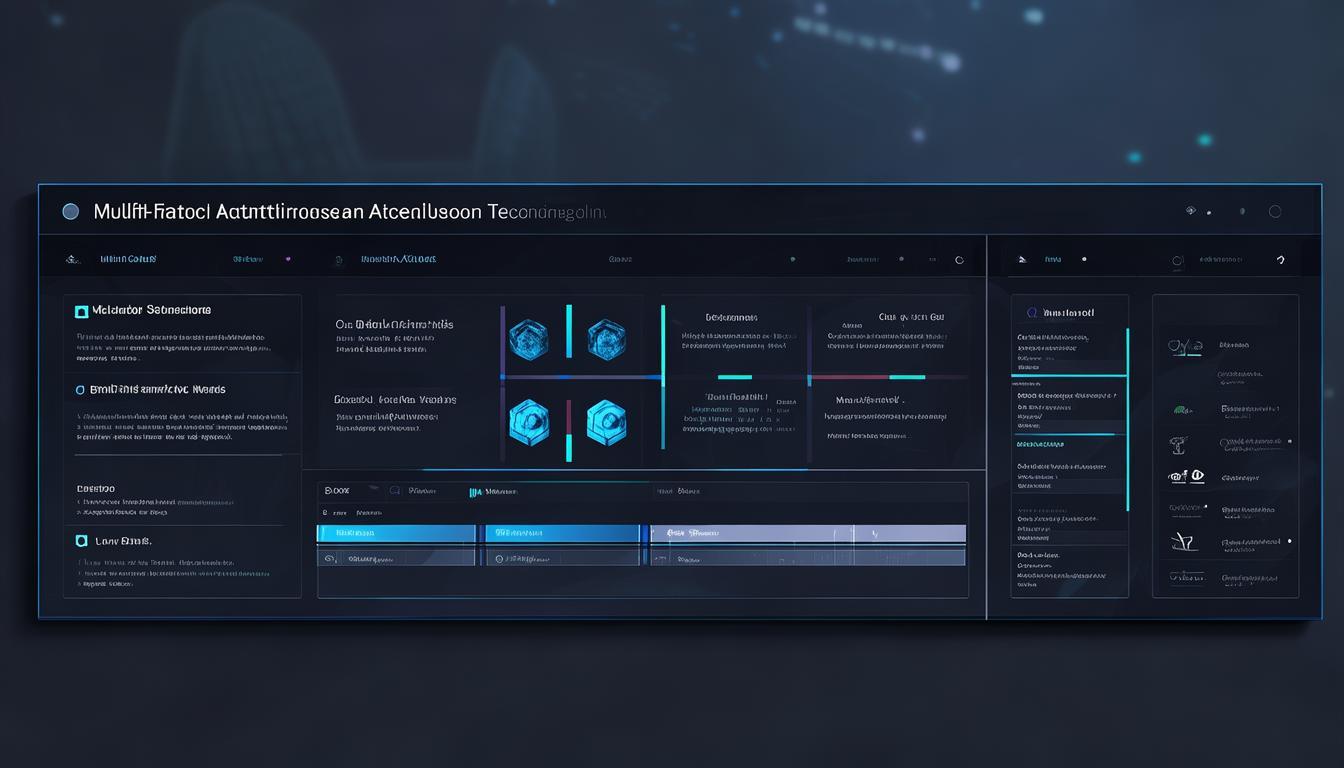Click the green leaf icon in right panel
This screenshot has height=768, width=1344.
(x=1182, y=410)
